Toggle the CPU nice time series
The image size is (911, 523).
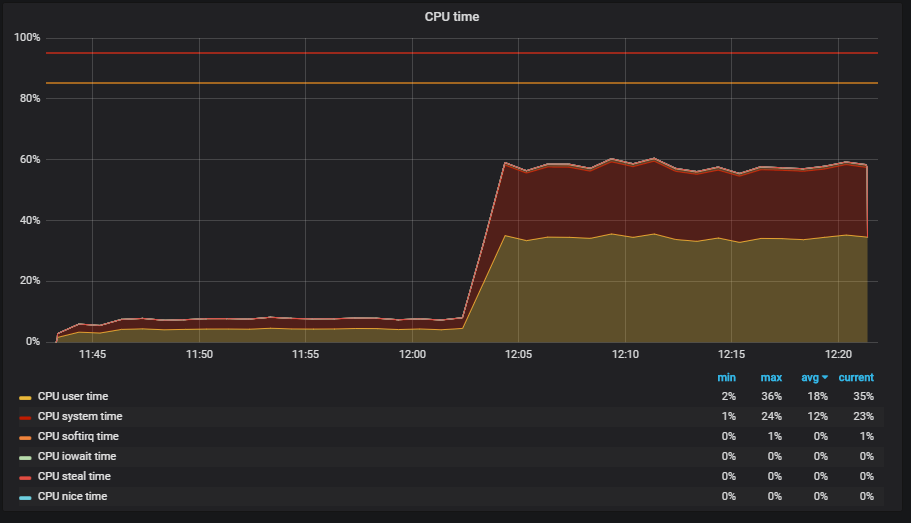(73, 496)
